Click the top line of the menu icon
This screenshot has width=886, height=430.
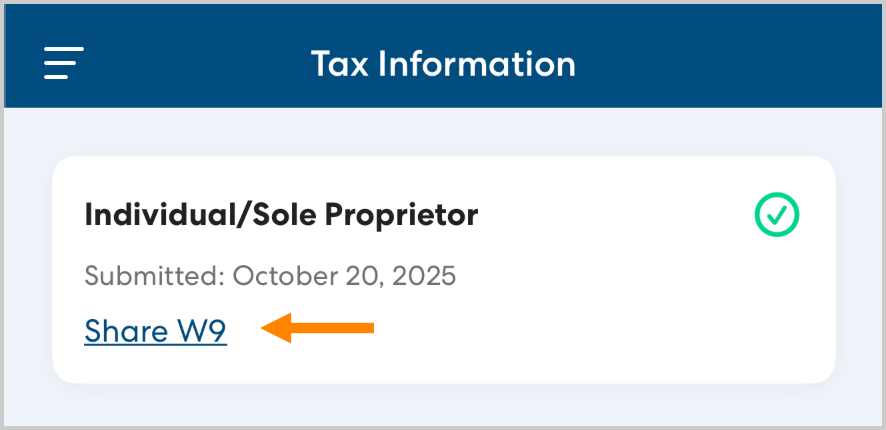(x=63, y=48)
